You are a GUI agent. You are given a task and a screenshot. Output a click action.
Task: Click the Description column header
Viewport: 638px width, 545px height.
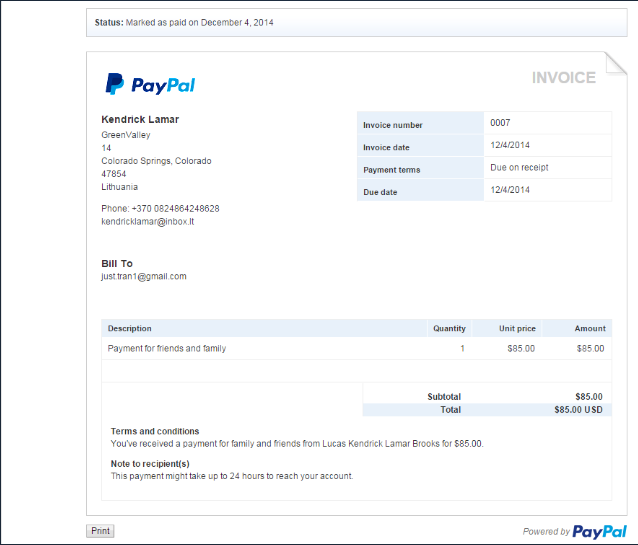130,328
